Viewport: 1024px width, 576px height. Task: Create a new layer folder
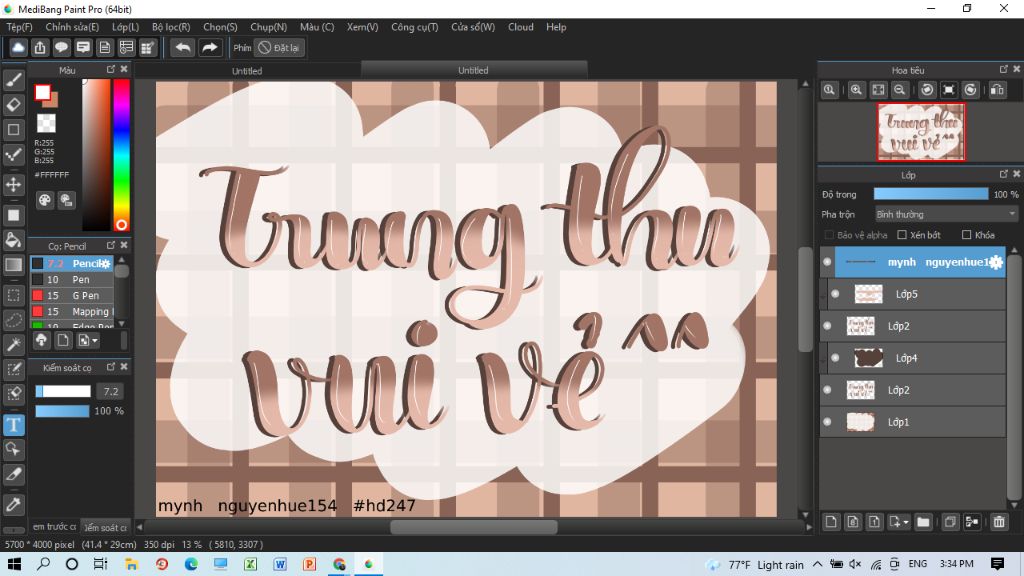click(923, 522)
